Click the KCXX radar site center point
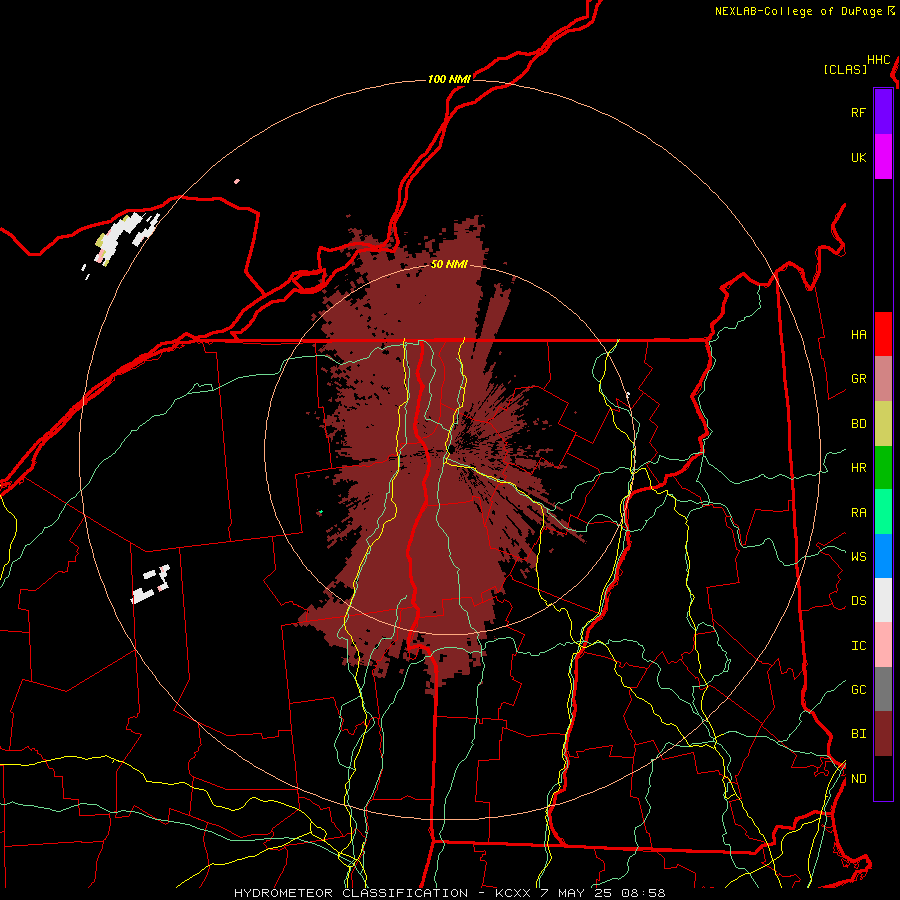Screen dimensions: 900x900 tap(452, 448)
